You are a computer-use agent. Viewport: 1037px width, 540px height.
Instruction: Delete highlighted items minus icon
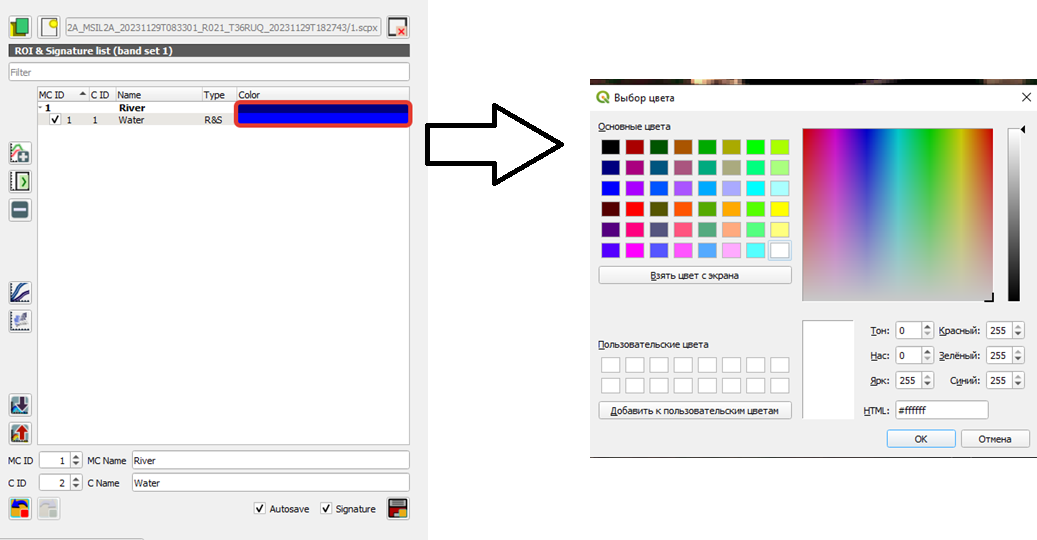tap(20, 210)
